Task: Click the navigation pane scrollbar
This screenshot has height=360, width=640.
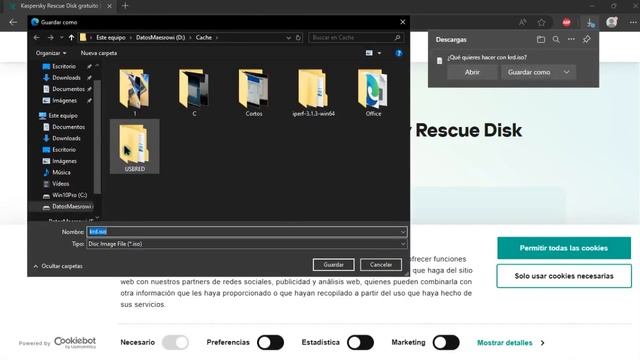Action: click(x=97, y=137)
